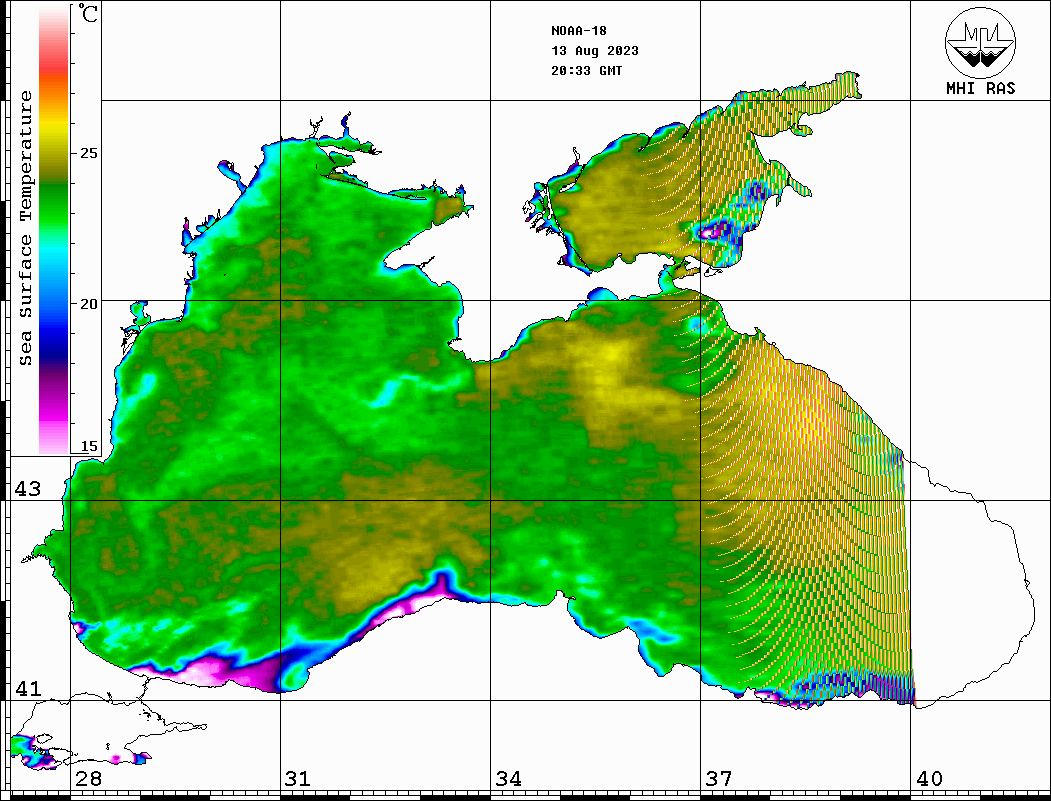Click the "°C" unit label
1051x801 pixels.
click(88, 13)
